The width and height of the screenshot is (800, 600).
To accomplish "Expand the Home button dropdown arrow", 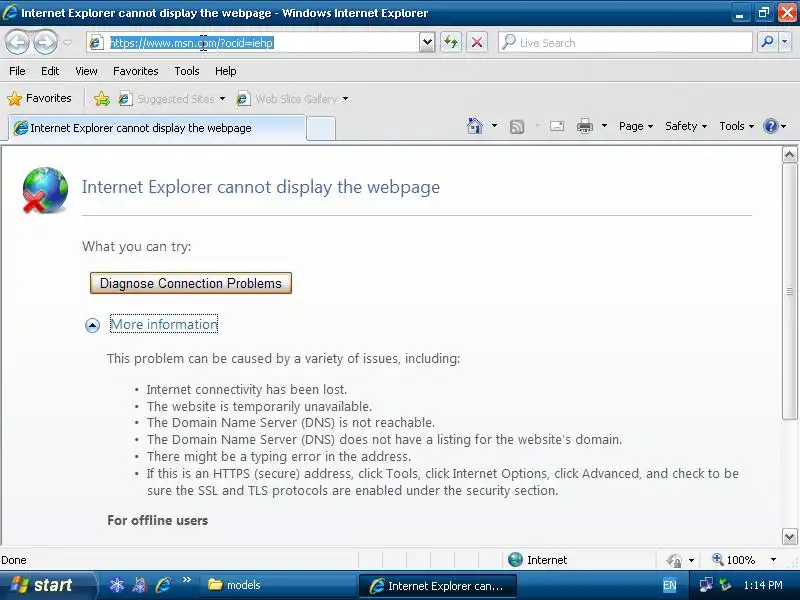I will pyautogui.click(x=494, y=126).
